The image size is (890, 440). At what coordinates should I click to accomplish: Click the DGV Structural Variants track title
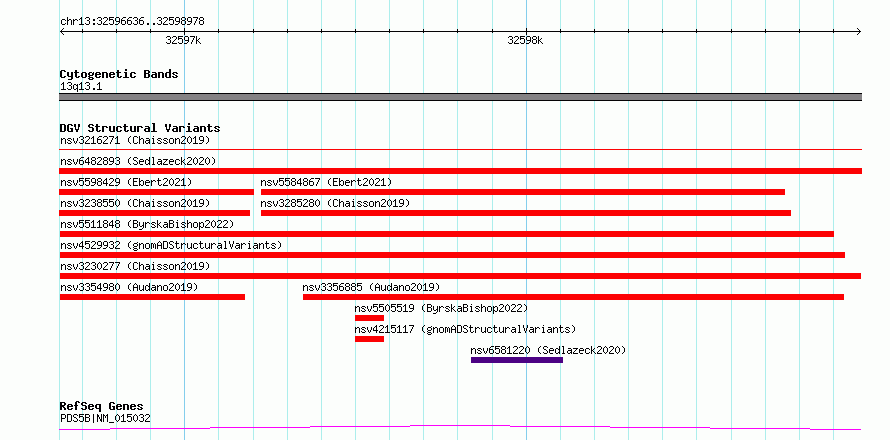140,128
